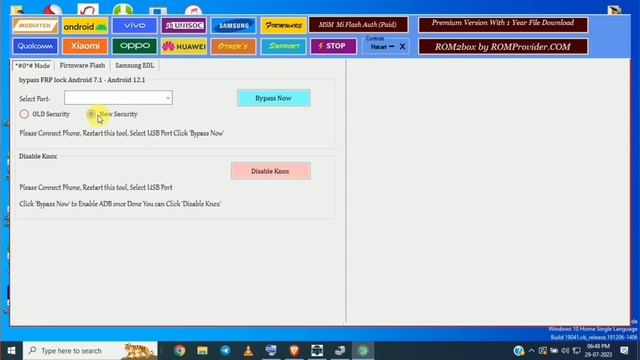The height and width of the screenshot is (360, 640).
Task: Click the taskbar search box
Action: (x=90, y=351)
